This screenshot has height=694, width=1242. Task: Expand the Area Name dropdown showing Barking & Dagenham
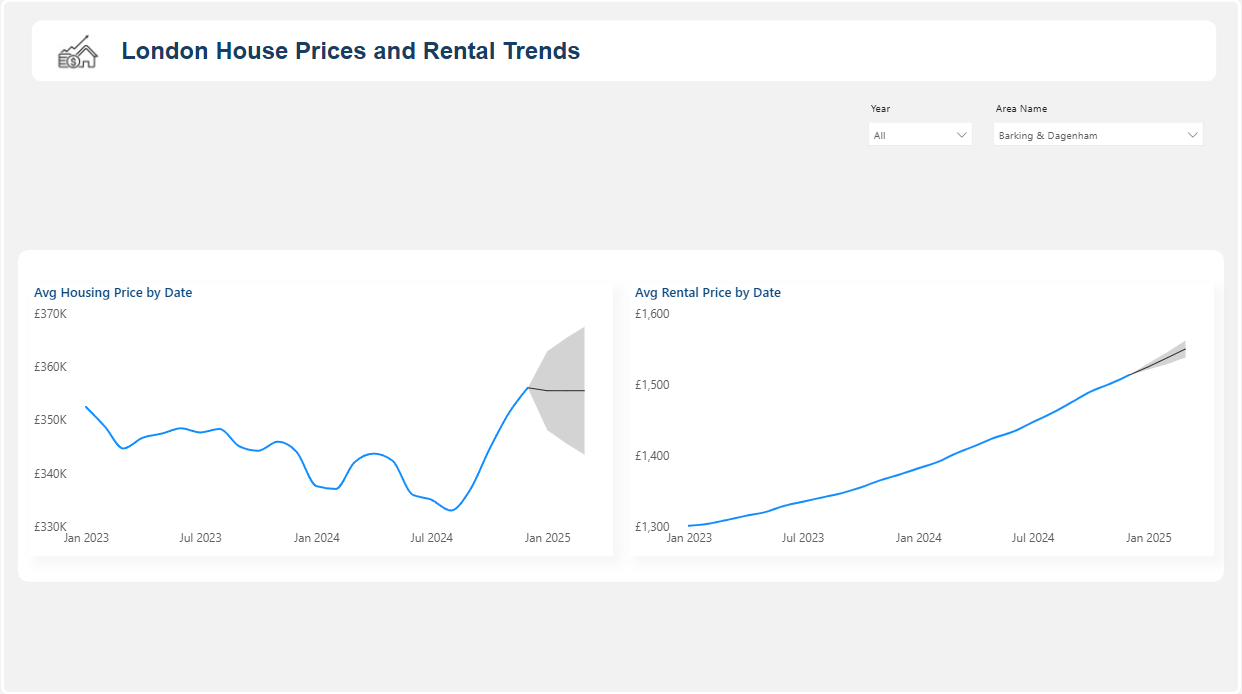point(1097,135)
